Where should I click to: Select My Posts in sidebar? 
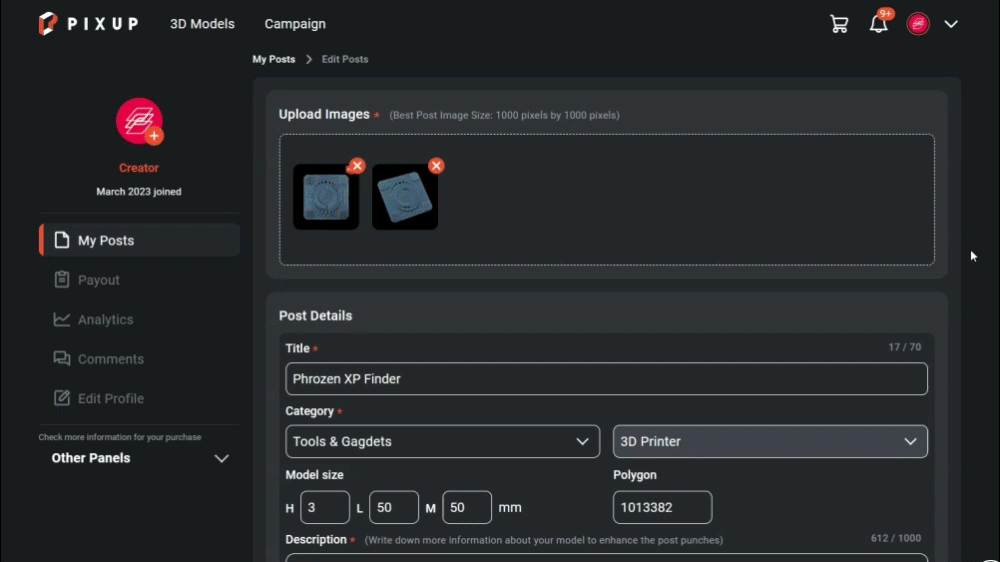(x=139, y=240)
